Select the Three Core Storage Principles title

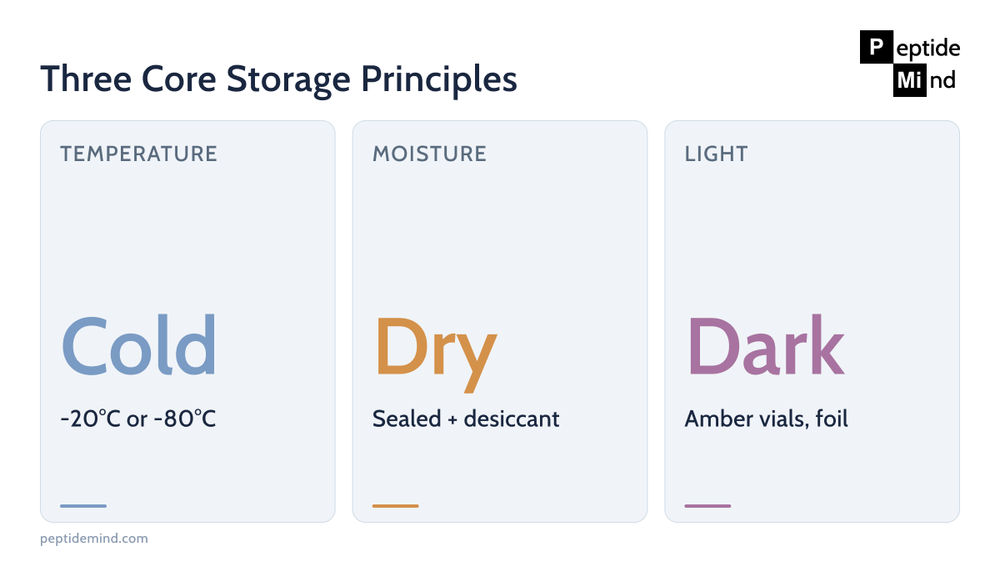click(279, 79)
